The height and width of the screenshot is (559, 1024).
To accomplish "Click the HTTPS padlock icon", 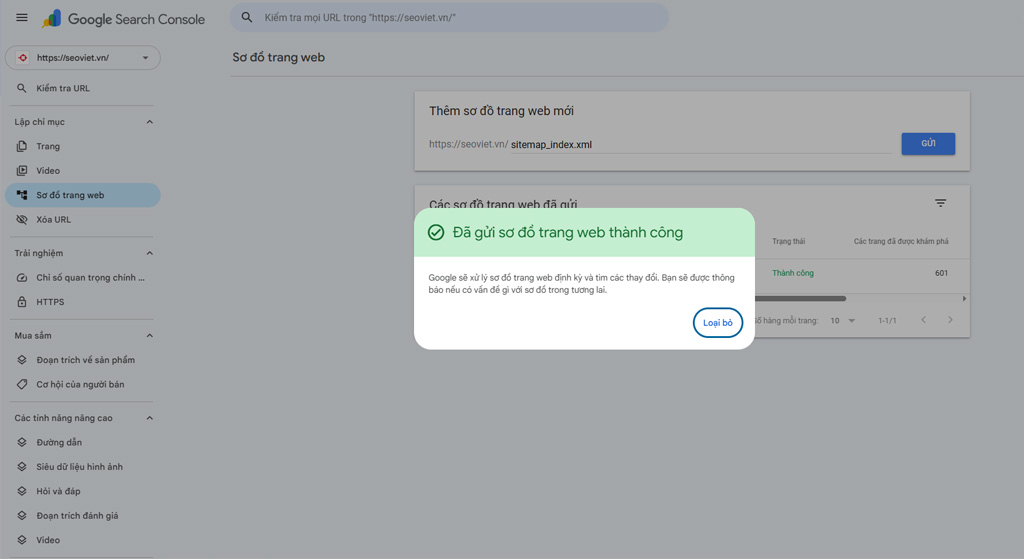I will (22, 302).
